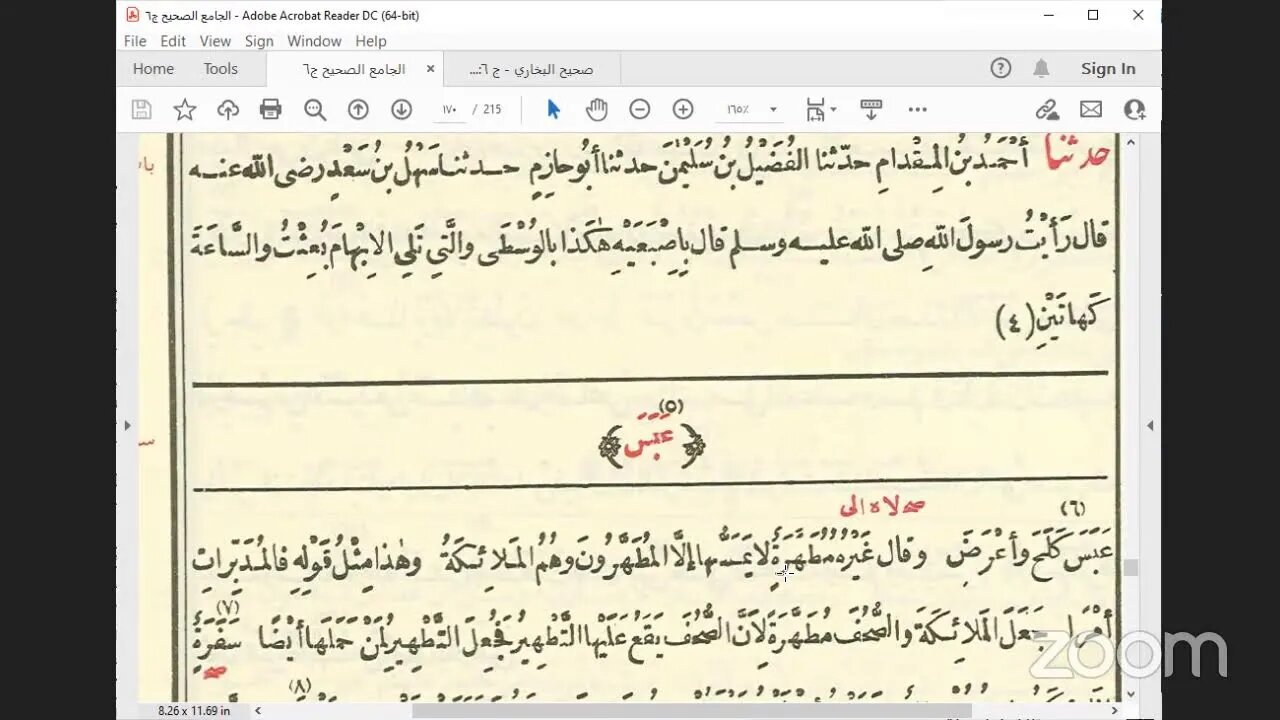Screen dimensions: 1280x720
Task: Open find text via the magnifier icon
Action: 315,110
